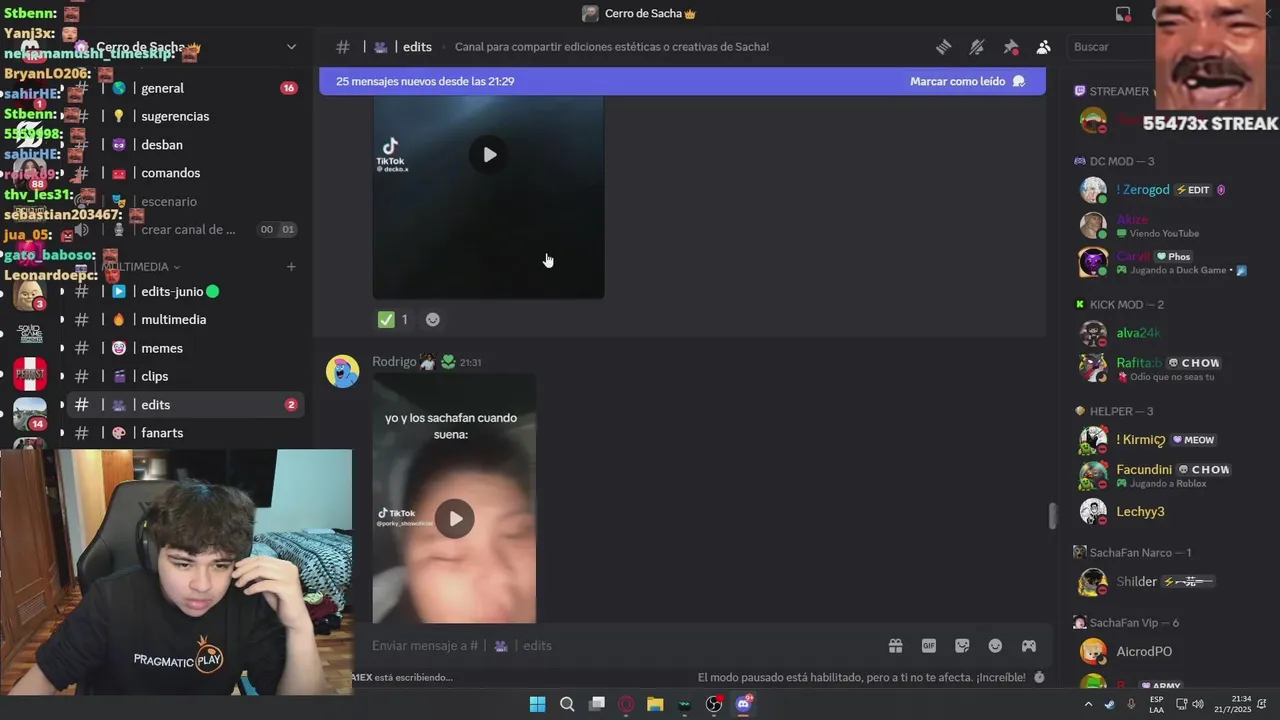Open the sticker picker
The width and height of the screenshot is (1280, 720).
962,646
